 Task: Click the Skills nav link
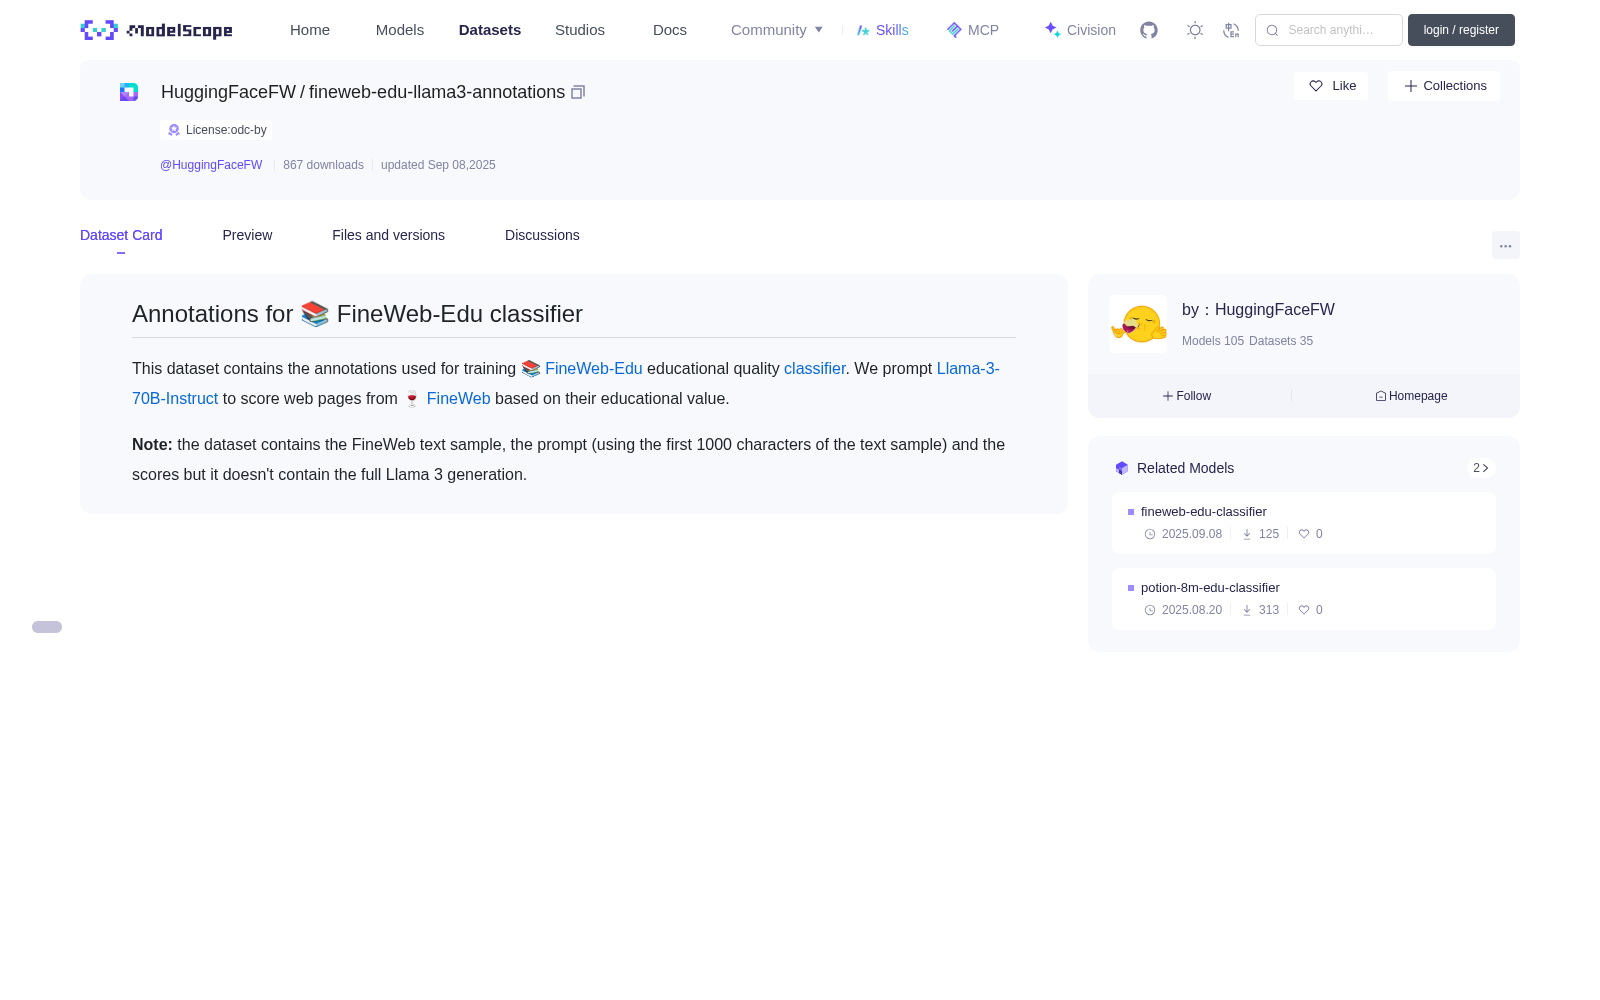tap(883, 30)
